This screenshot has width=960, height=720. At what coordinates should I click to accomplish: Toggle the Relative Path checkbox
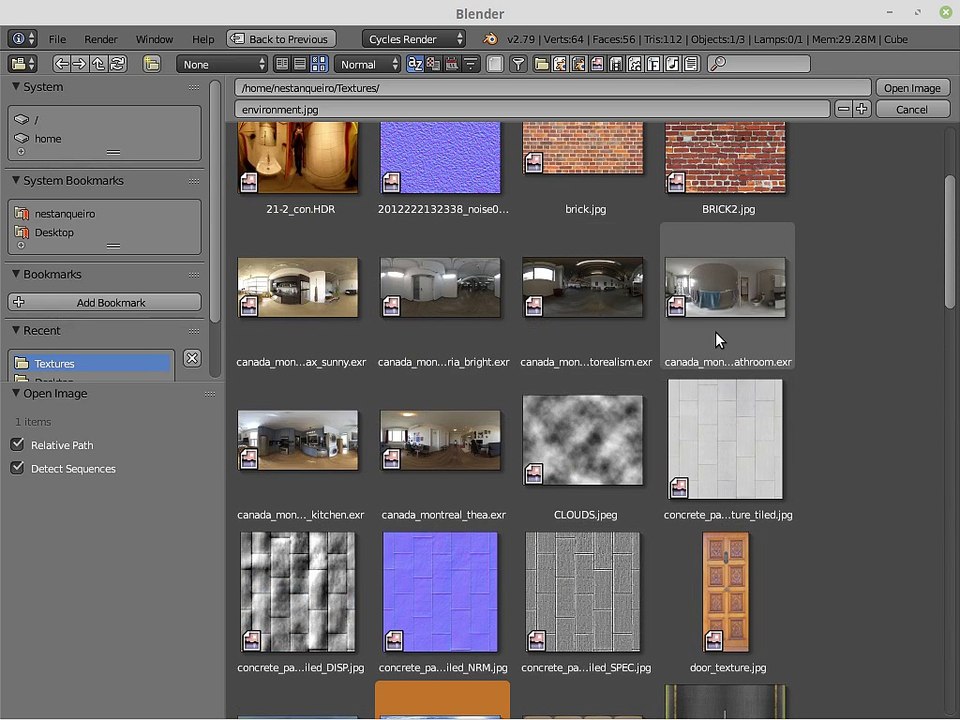click(x=18, y=444)
